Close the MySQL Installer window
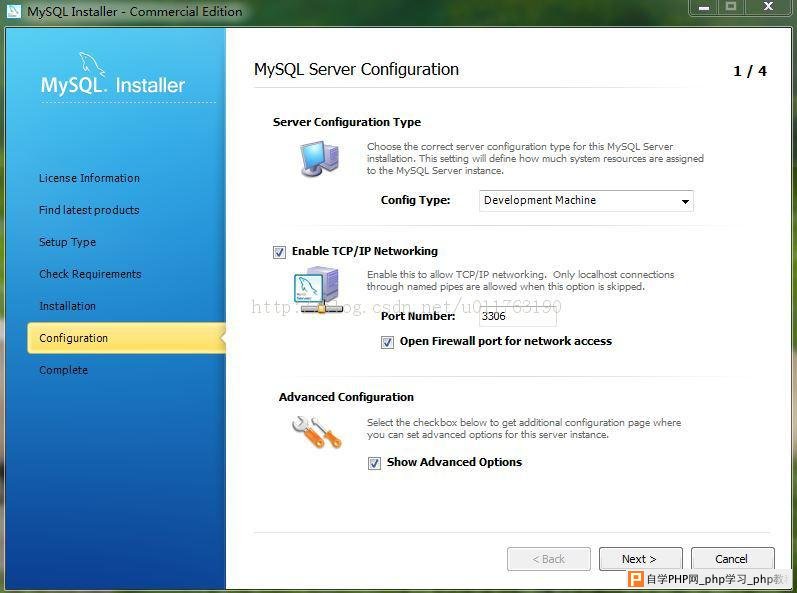This screenshot has height=593, width=797. (x=768, y=7)
